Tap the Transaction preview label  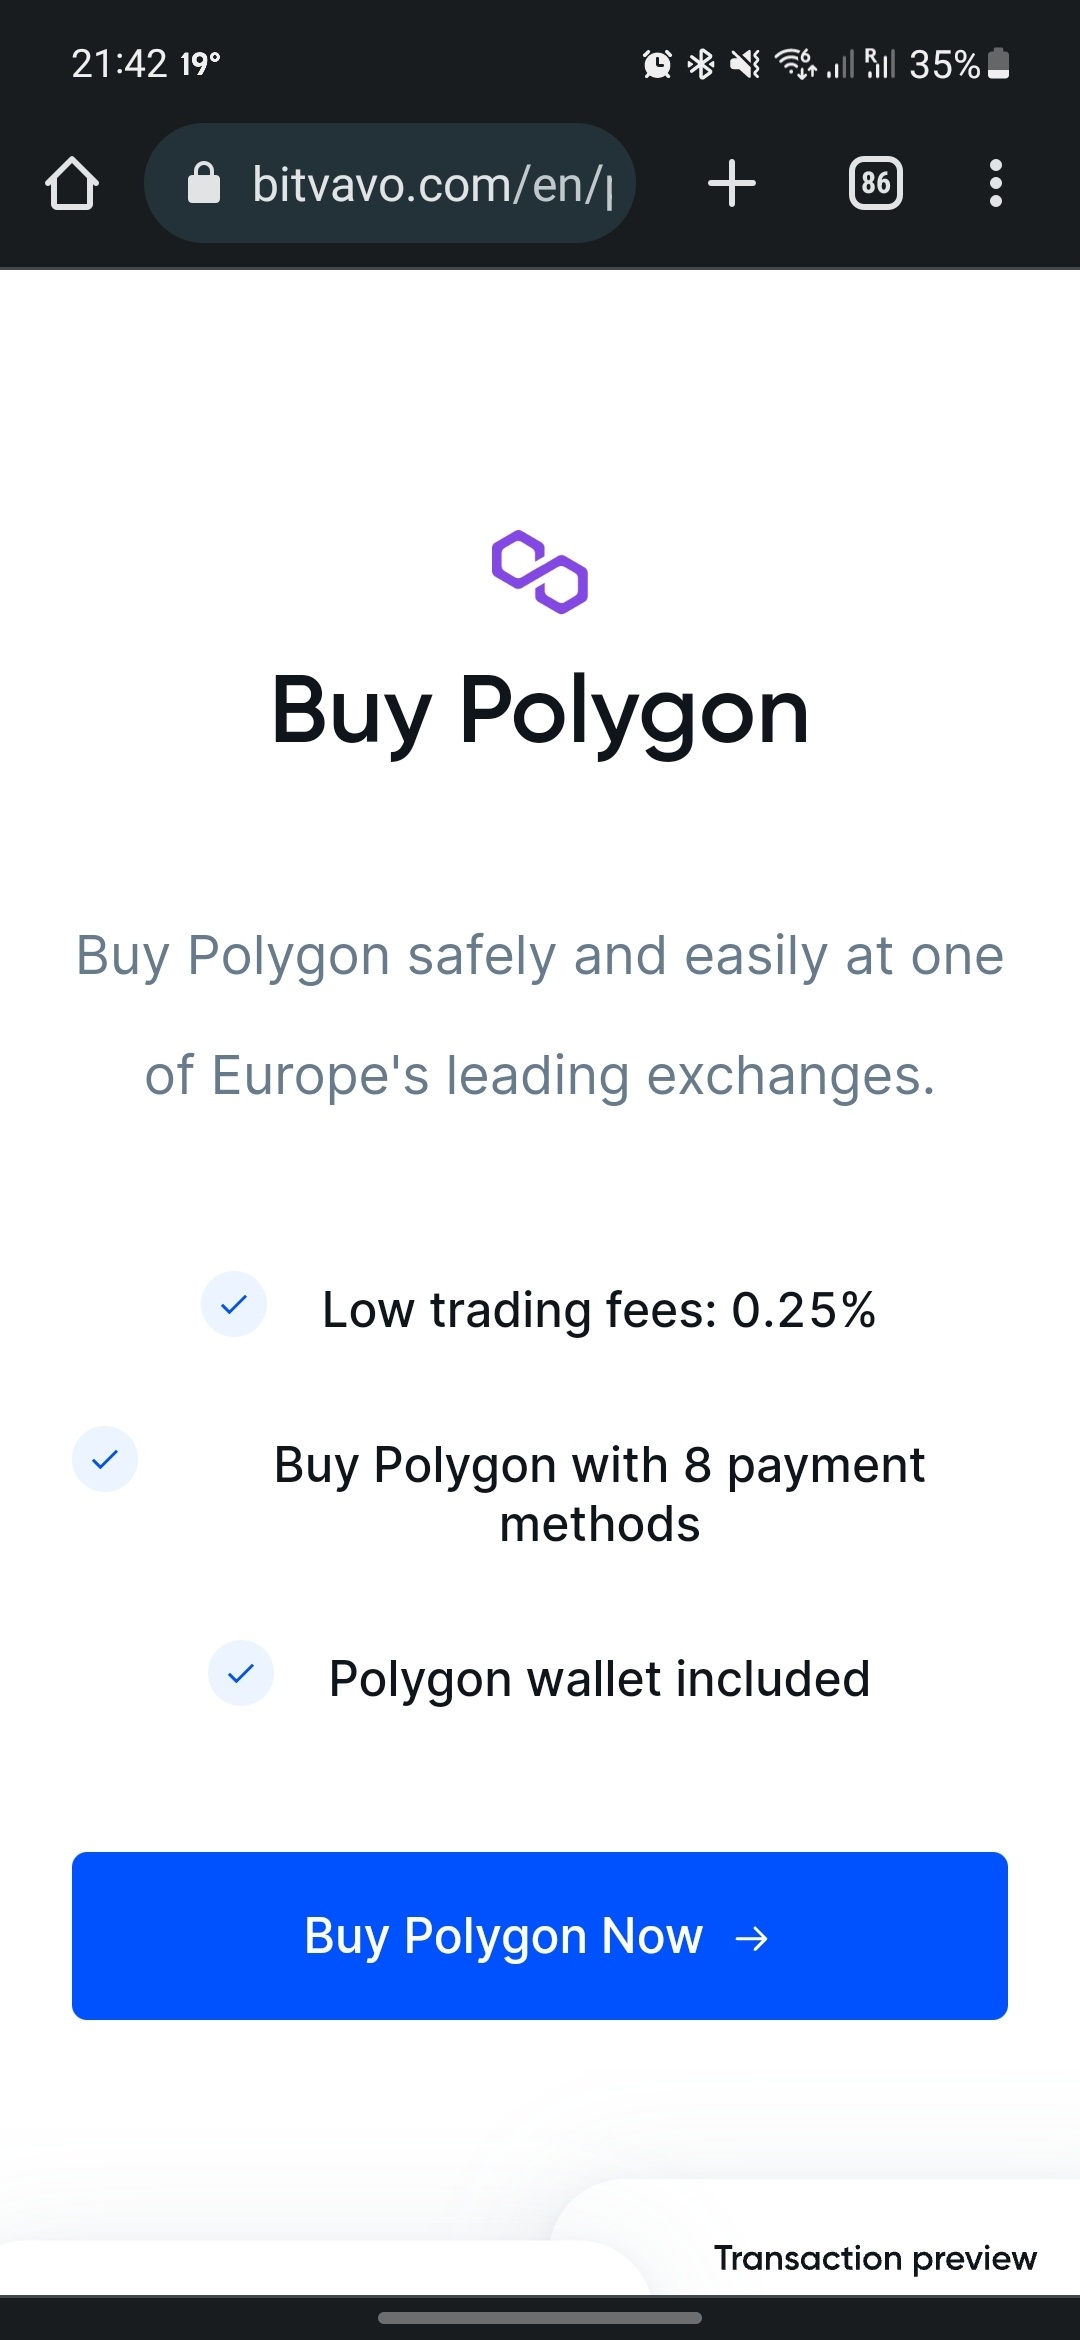pos(875,2258)
